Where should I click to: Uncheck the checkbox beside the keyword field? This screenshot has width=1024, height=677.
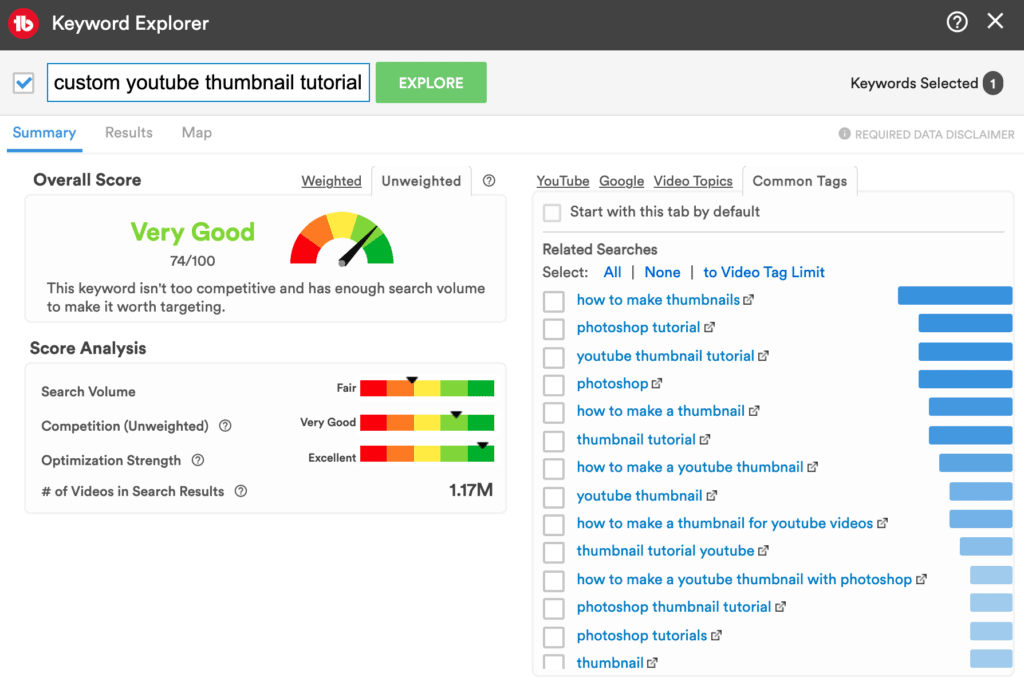(24, 83)
